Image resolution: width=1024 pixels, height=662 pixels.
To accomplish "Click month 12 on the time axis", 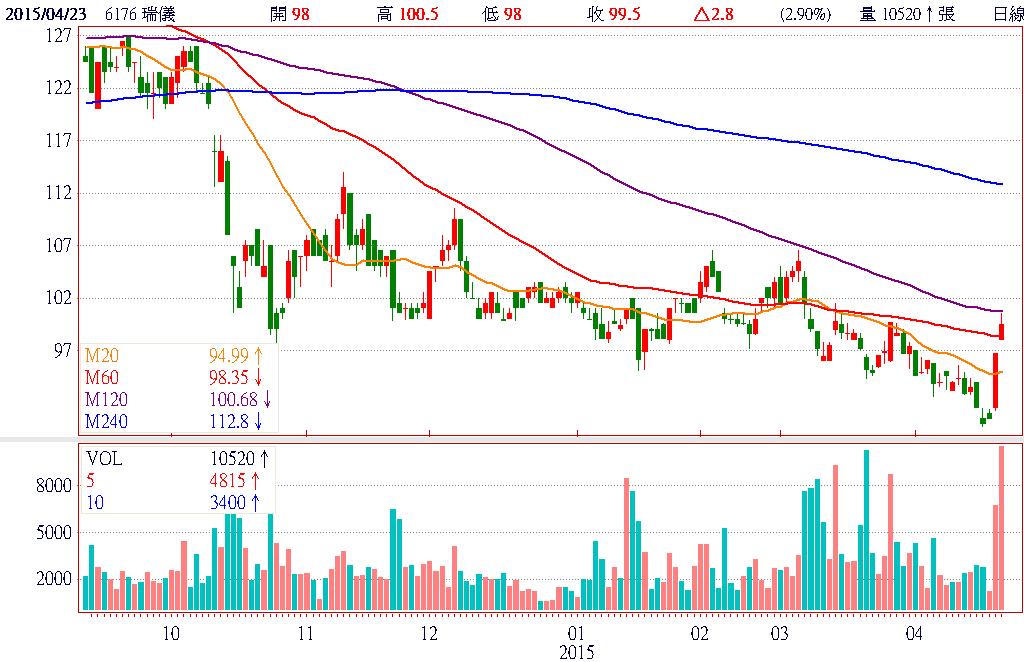I will [429, 633].
